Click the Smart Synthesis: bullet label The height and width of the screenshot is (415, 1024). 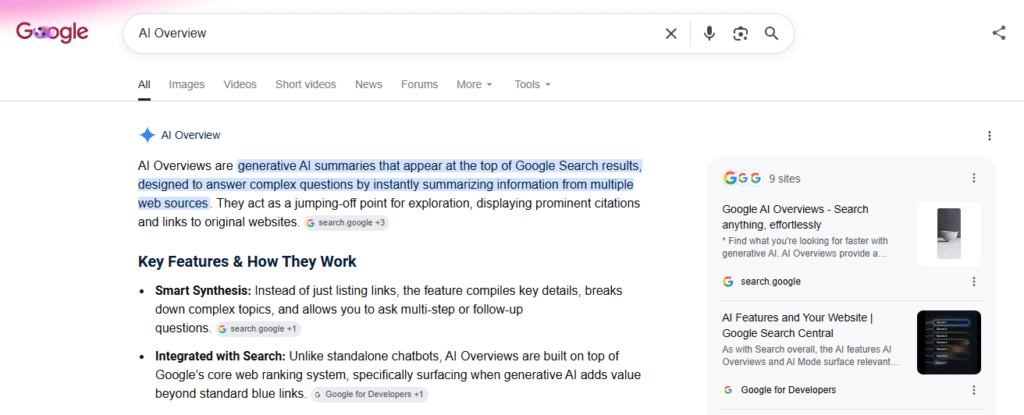coord(203,290)
